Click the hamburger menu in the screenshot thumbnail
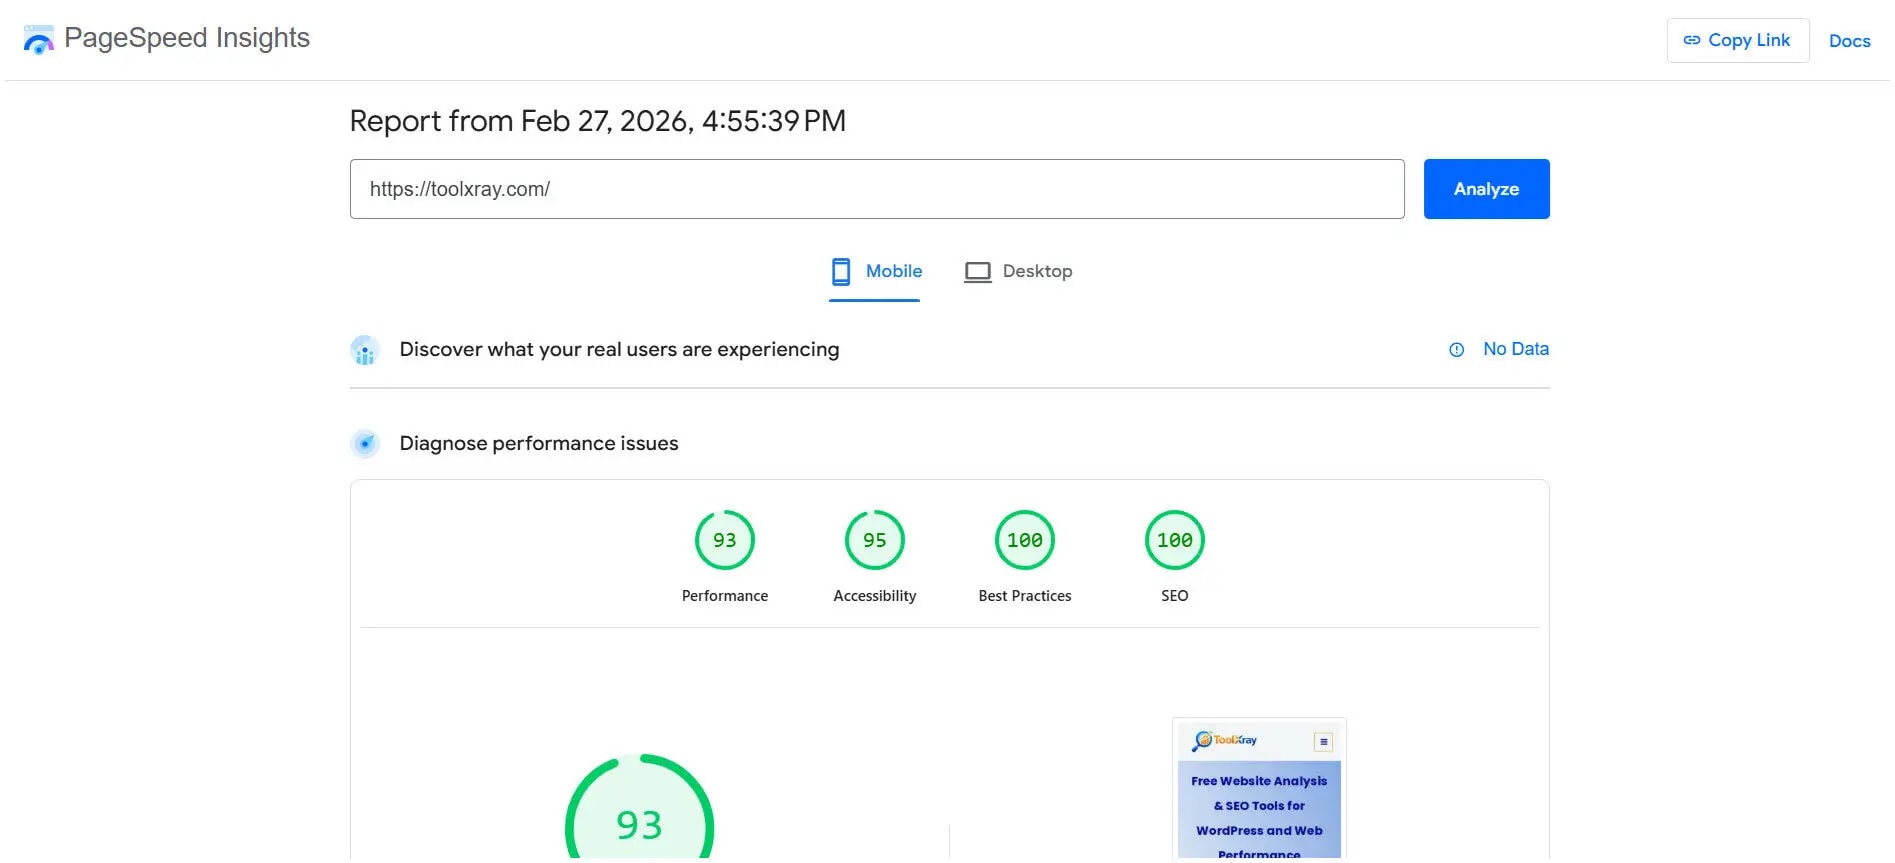 coord(1323,742)
